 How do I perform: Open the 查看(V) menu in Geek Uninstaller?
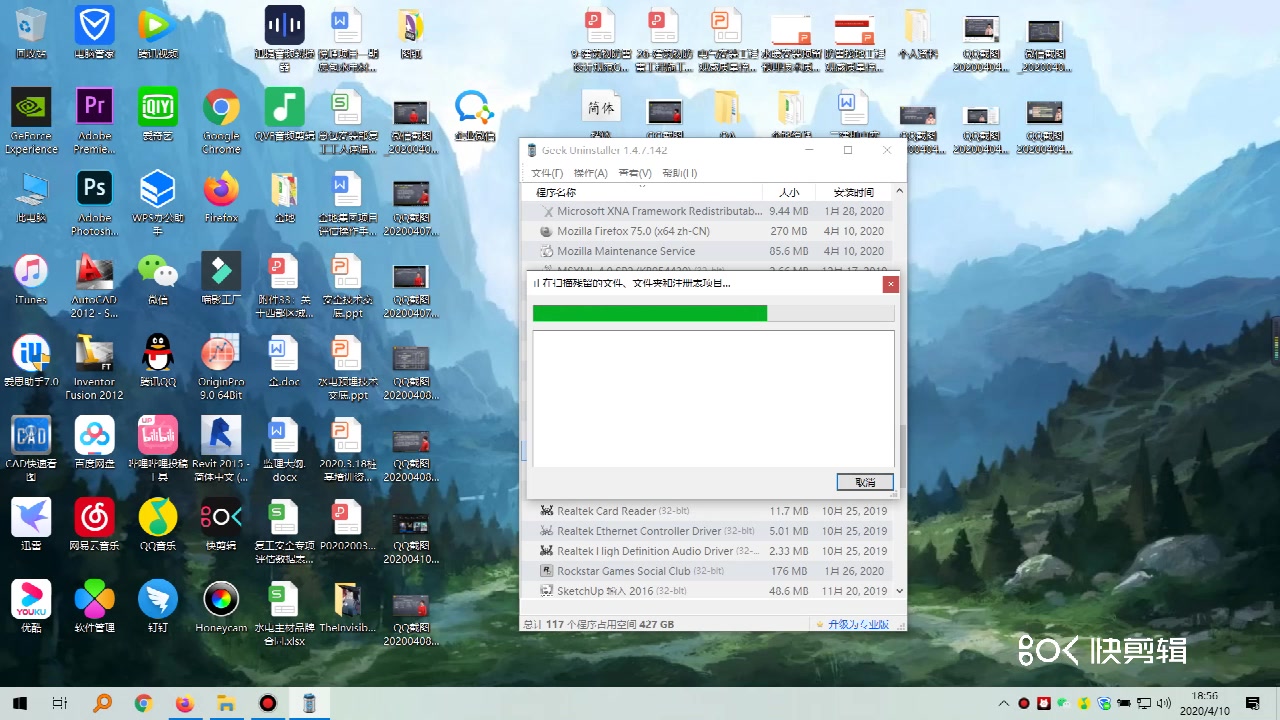[x=635, y=173]
